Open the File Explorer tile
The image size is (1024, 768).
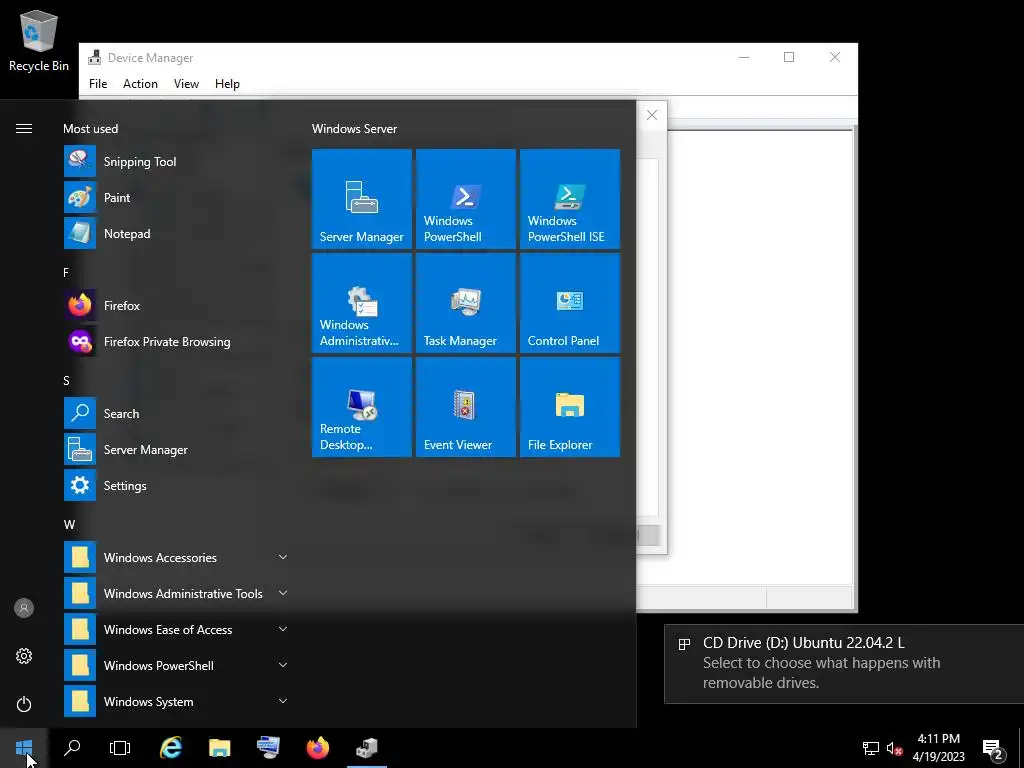click(569, 407)
